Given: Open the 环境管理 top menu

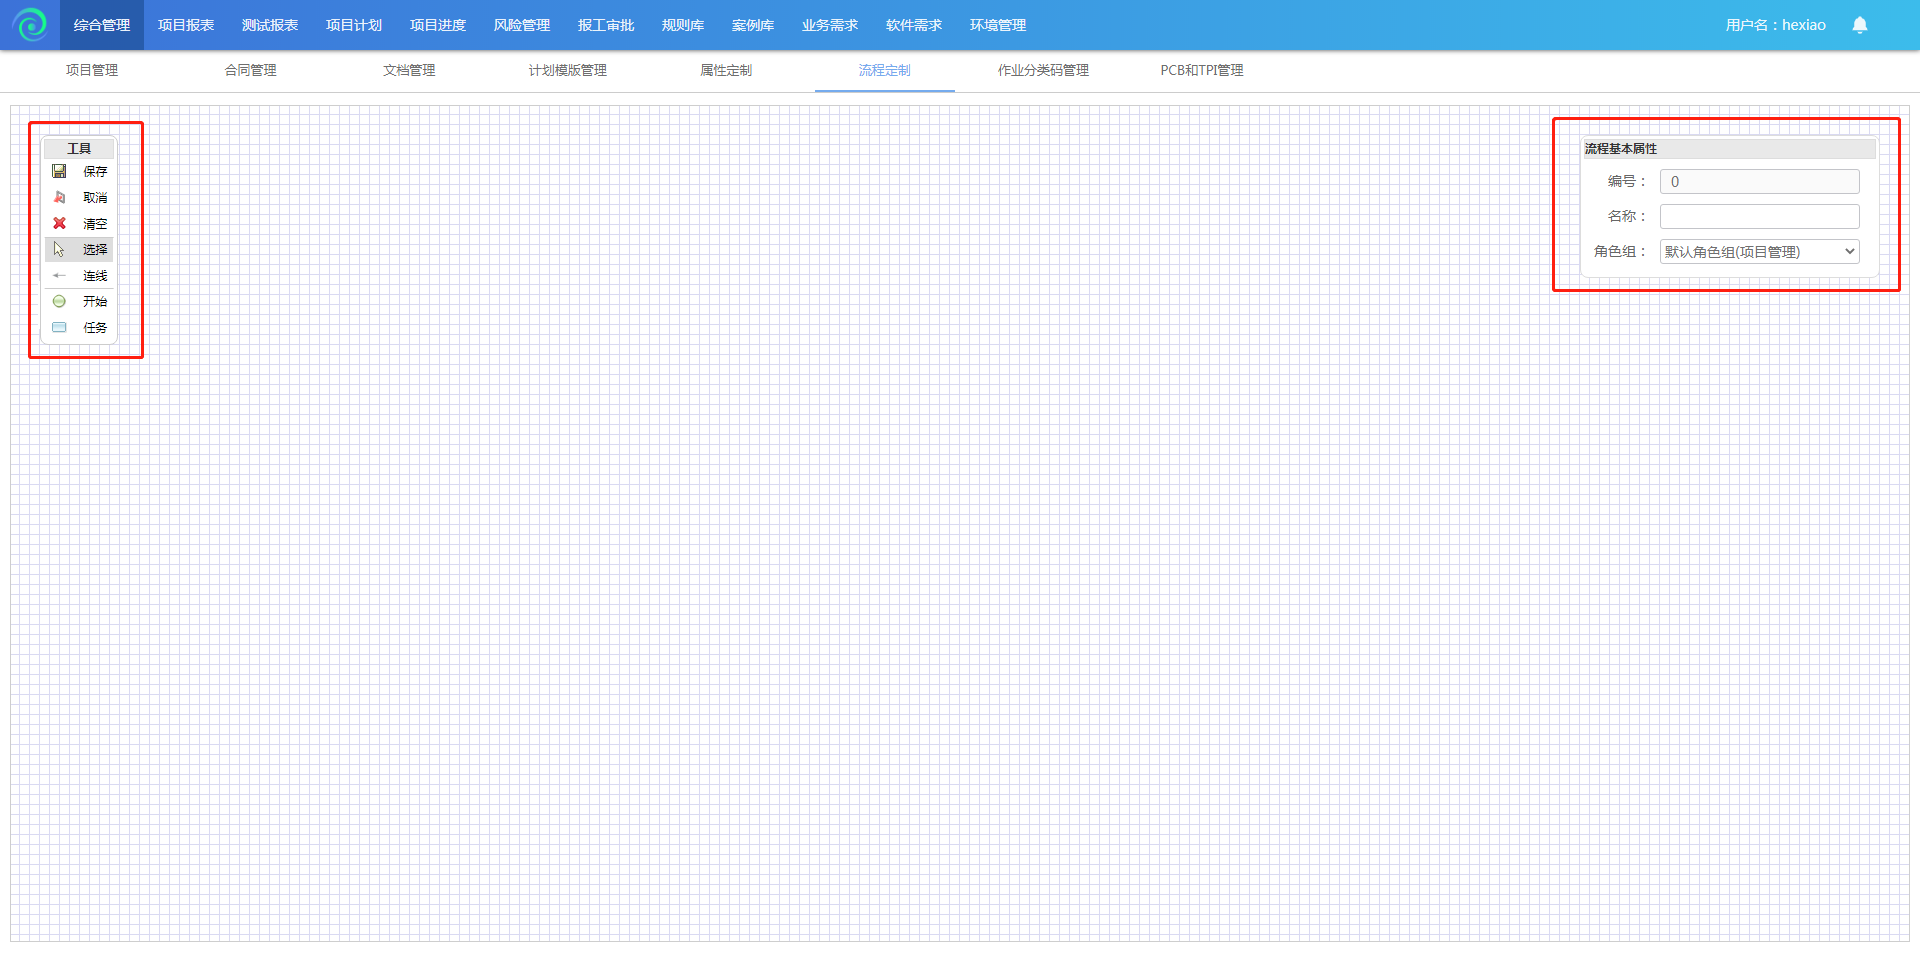Looking at the screenshot, I should 998,25.
